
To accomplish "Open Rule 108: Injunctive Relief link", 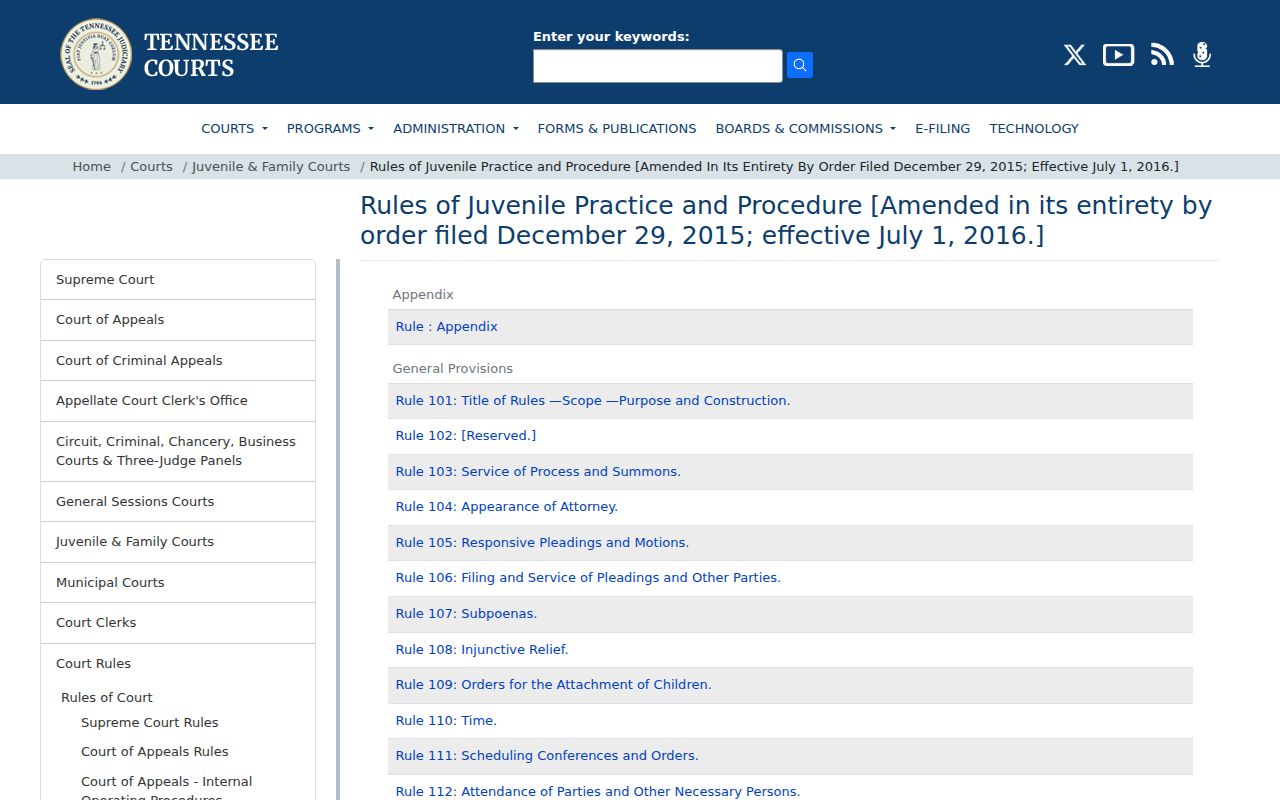I will coord(482,650).
